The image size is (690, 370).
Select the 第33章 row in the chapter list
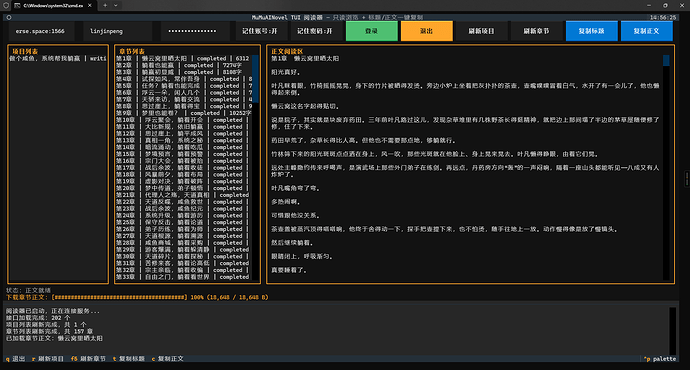point(184,277)
